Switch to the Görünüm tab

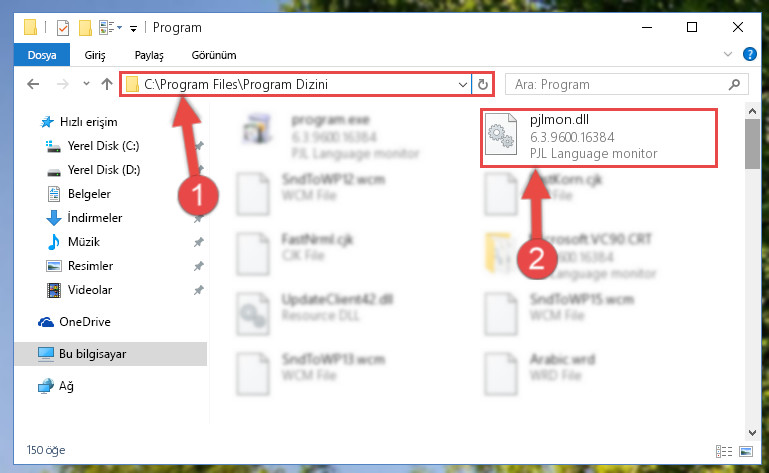214,55
